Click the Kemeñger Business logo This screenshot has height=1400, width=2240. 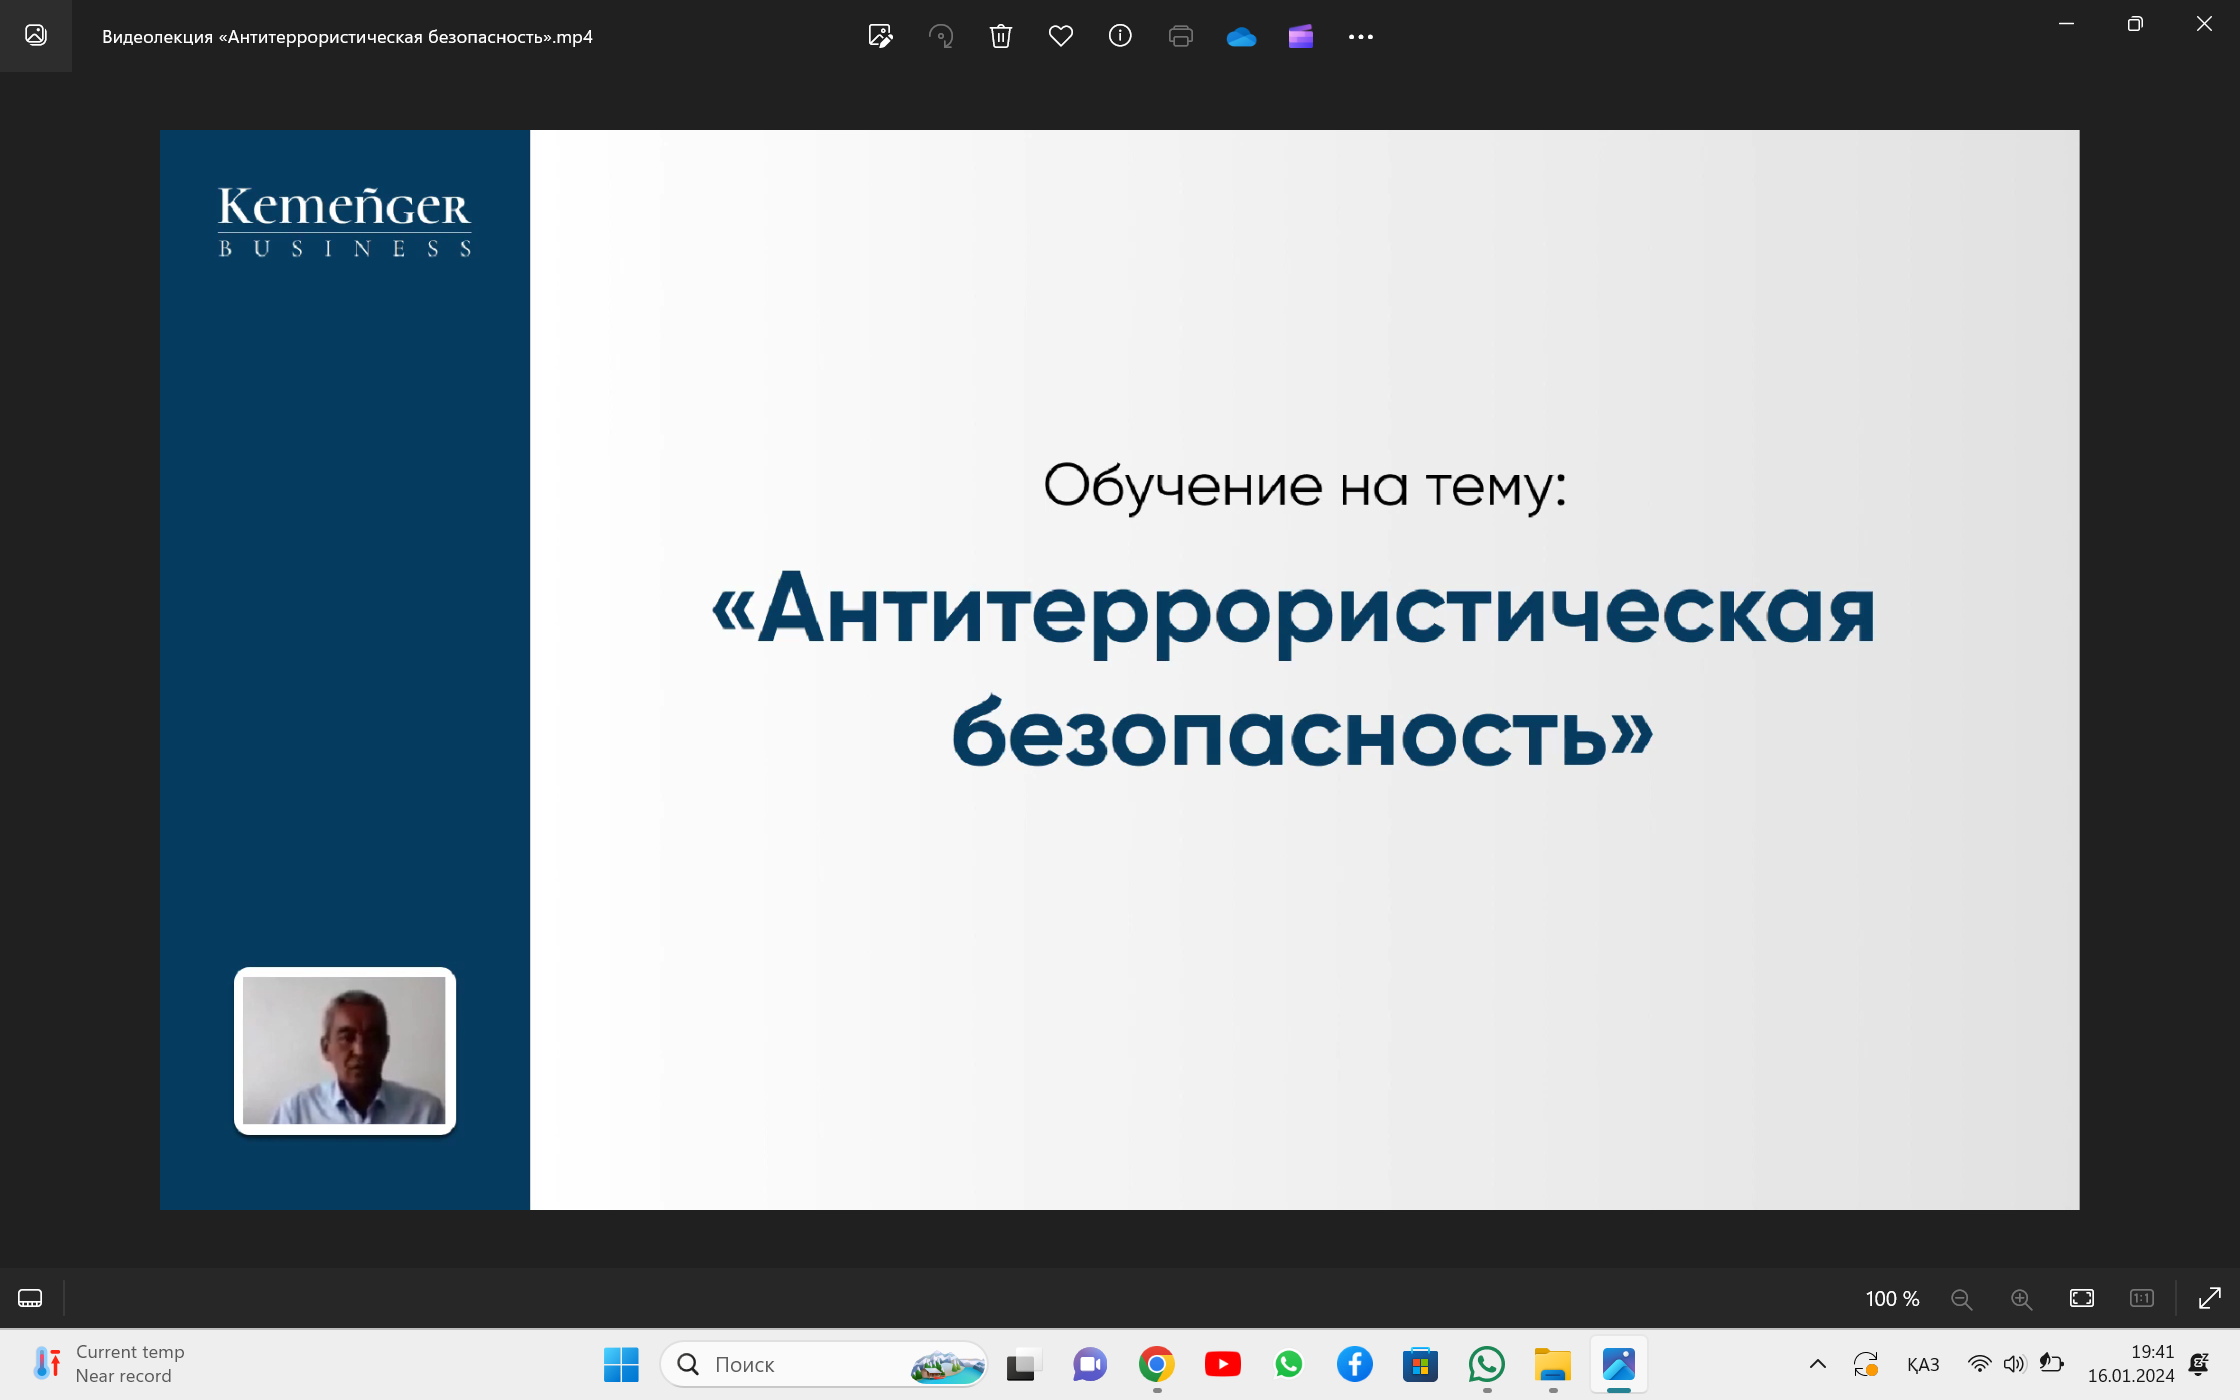[x=345, y=222]
